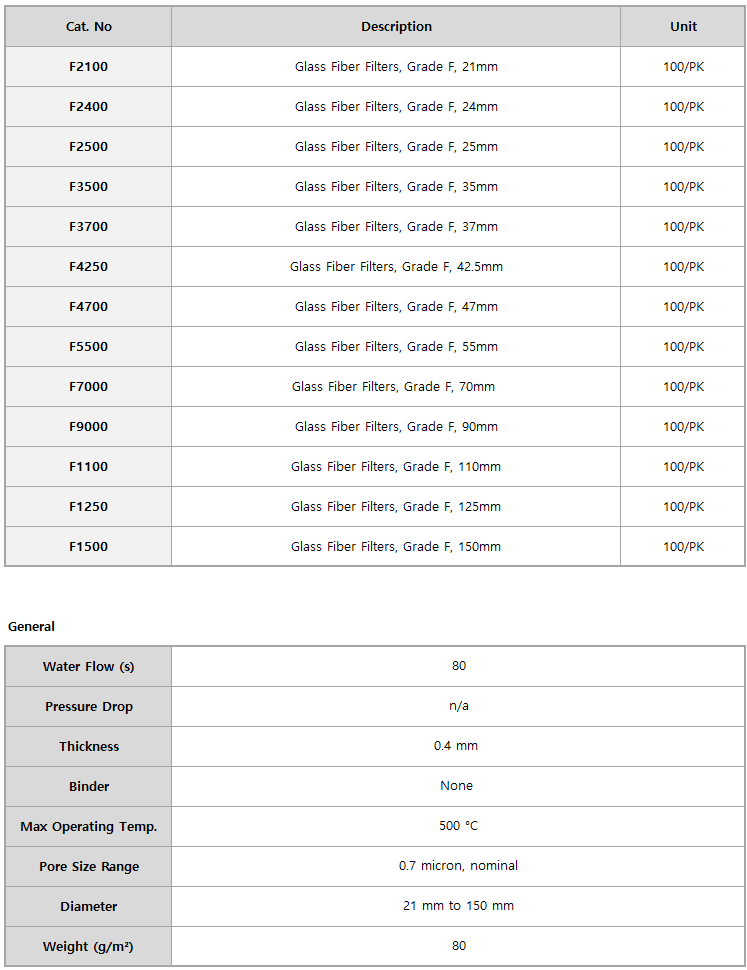
Task: Select the 0.7 micron, nominal value
Action: [458, 866]
